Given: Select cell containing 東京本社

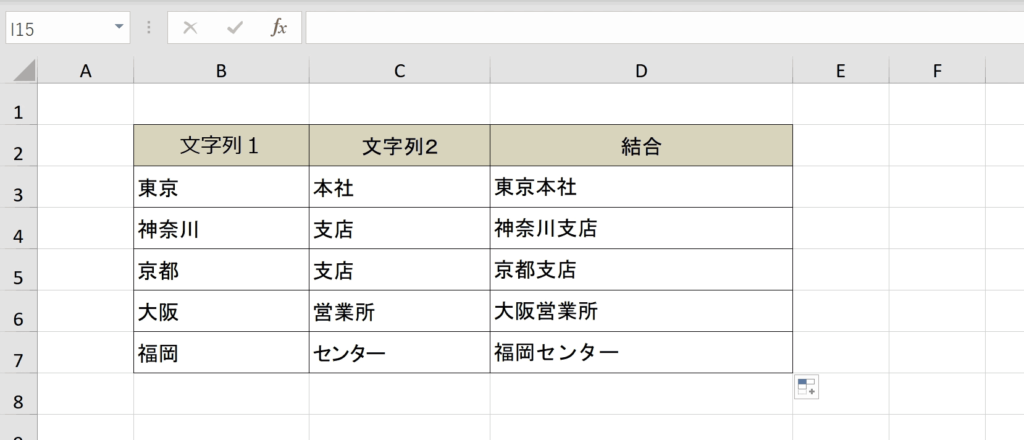Looking at the screenshot, I should 641,187.
